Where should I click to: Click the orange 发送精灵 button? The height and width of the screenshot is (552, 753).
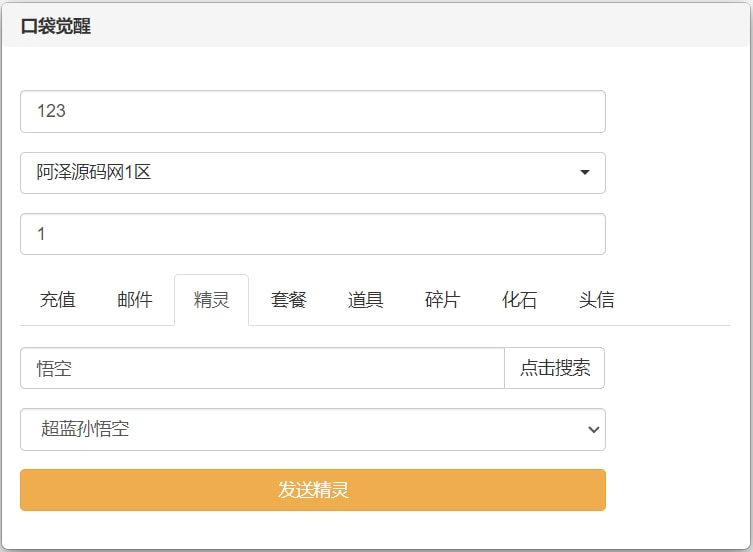[312, 490]
